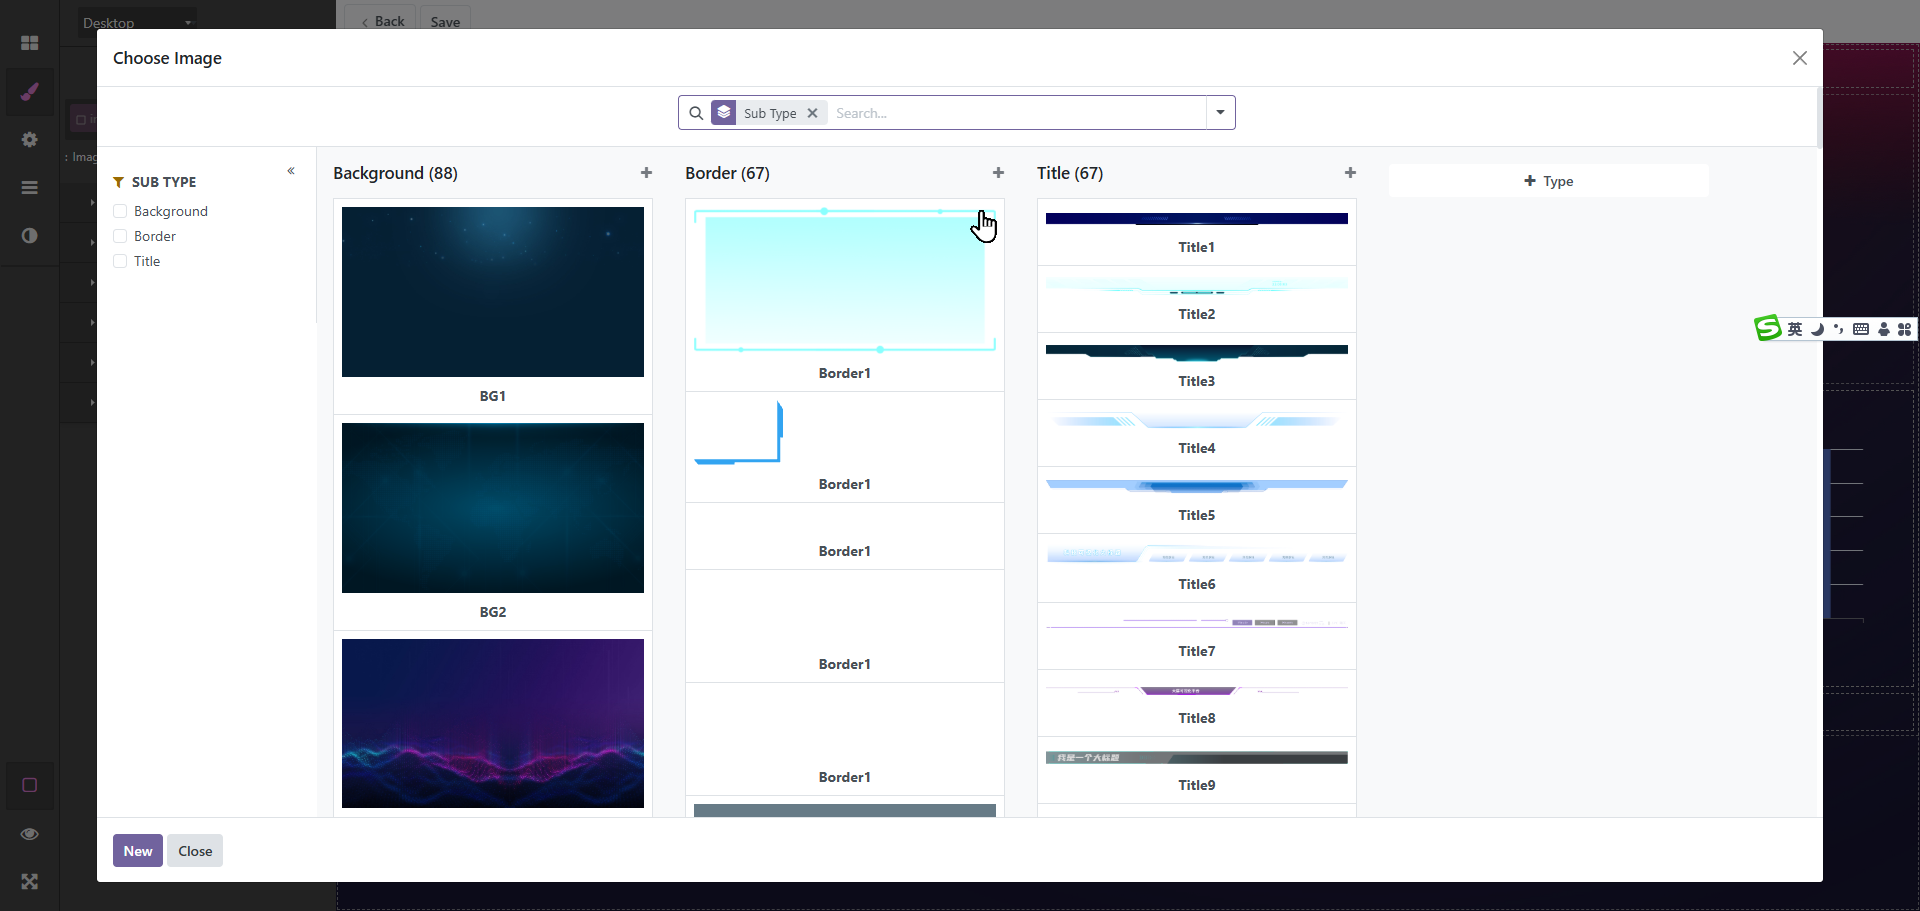This screenshot has width=1920, height=911.
Task: Select the purple wave background thumbnail
Action: click(x=493, y=723)
